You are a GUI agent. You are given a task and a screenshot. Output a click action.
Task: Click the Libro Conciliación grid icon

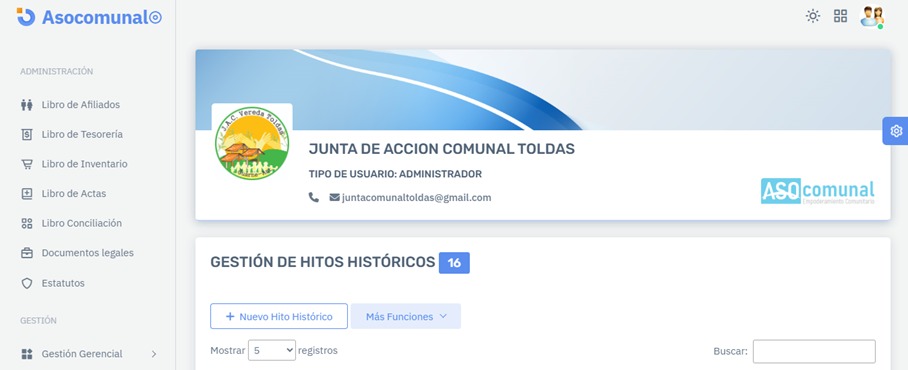27,224
